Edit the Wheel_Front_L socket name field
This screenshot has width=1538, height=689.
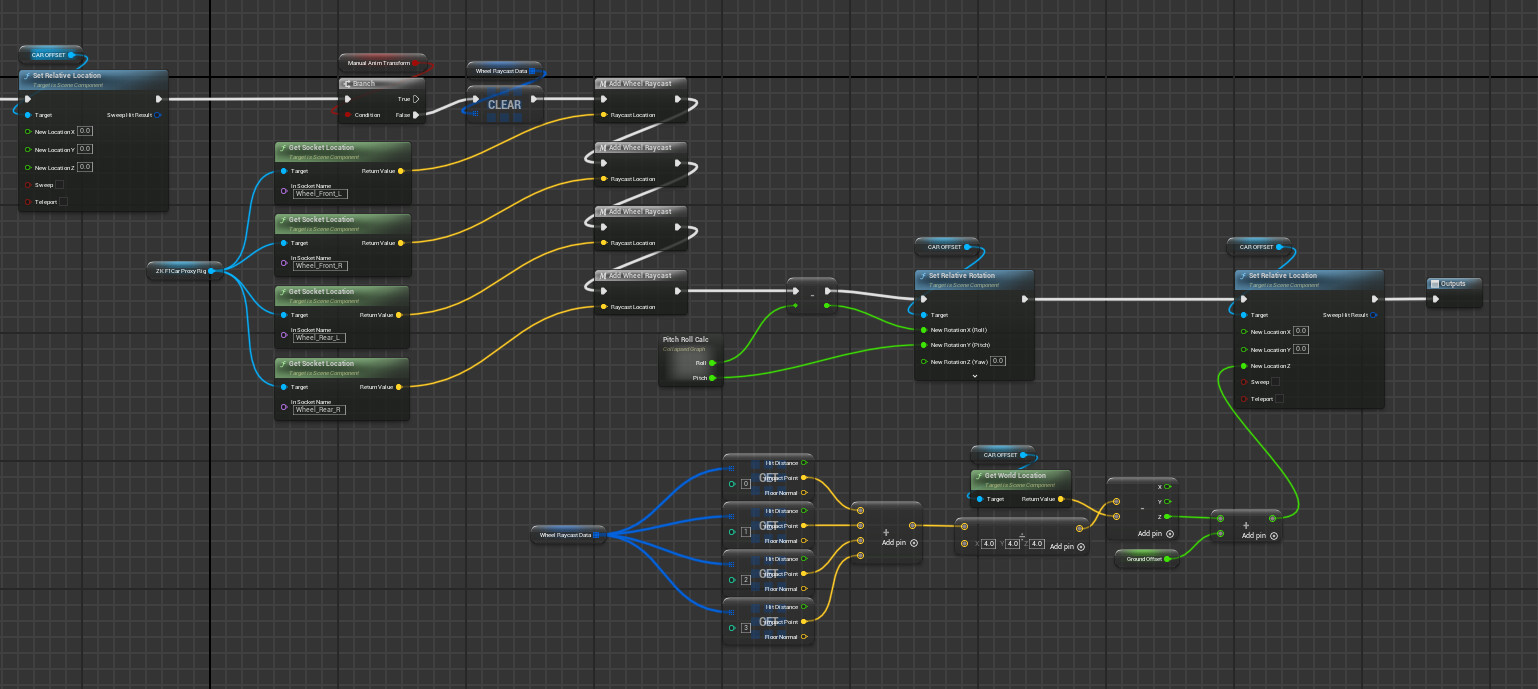319,193
